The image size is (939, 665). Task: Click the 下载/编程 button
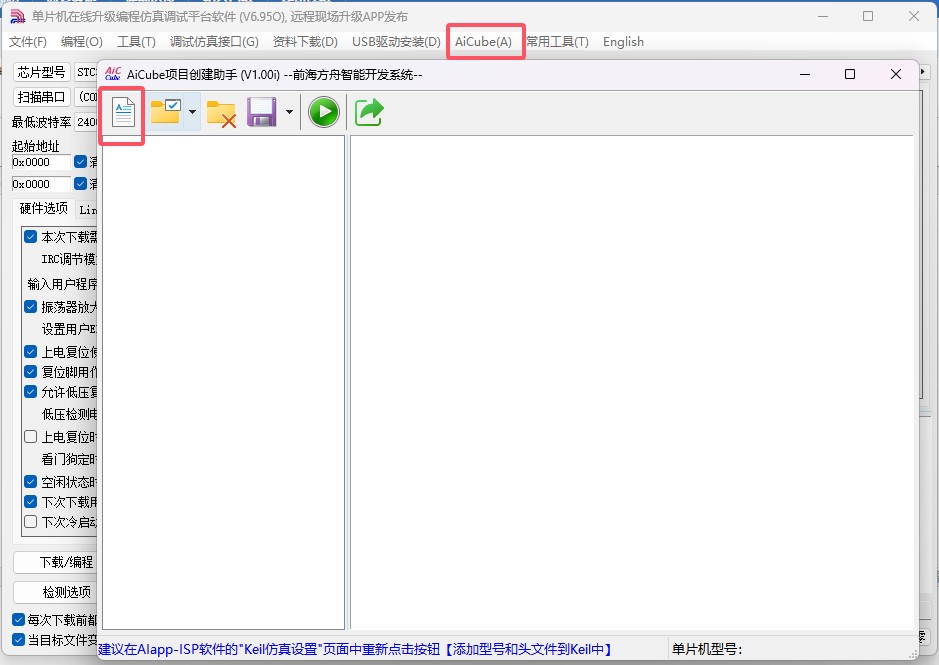[x=55, y=562]
